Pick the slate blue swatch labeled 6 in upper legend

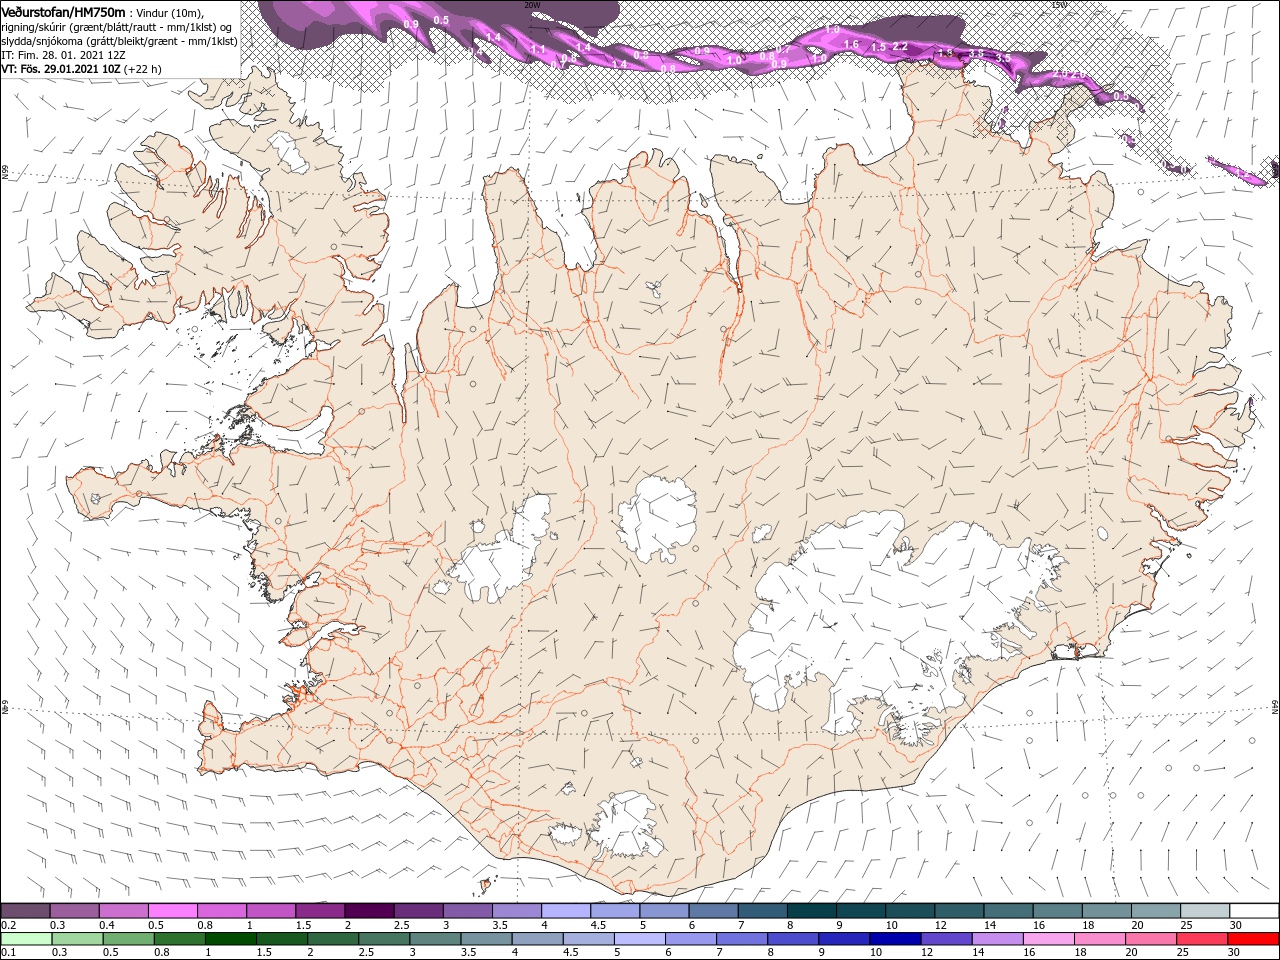[714, 911]
